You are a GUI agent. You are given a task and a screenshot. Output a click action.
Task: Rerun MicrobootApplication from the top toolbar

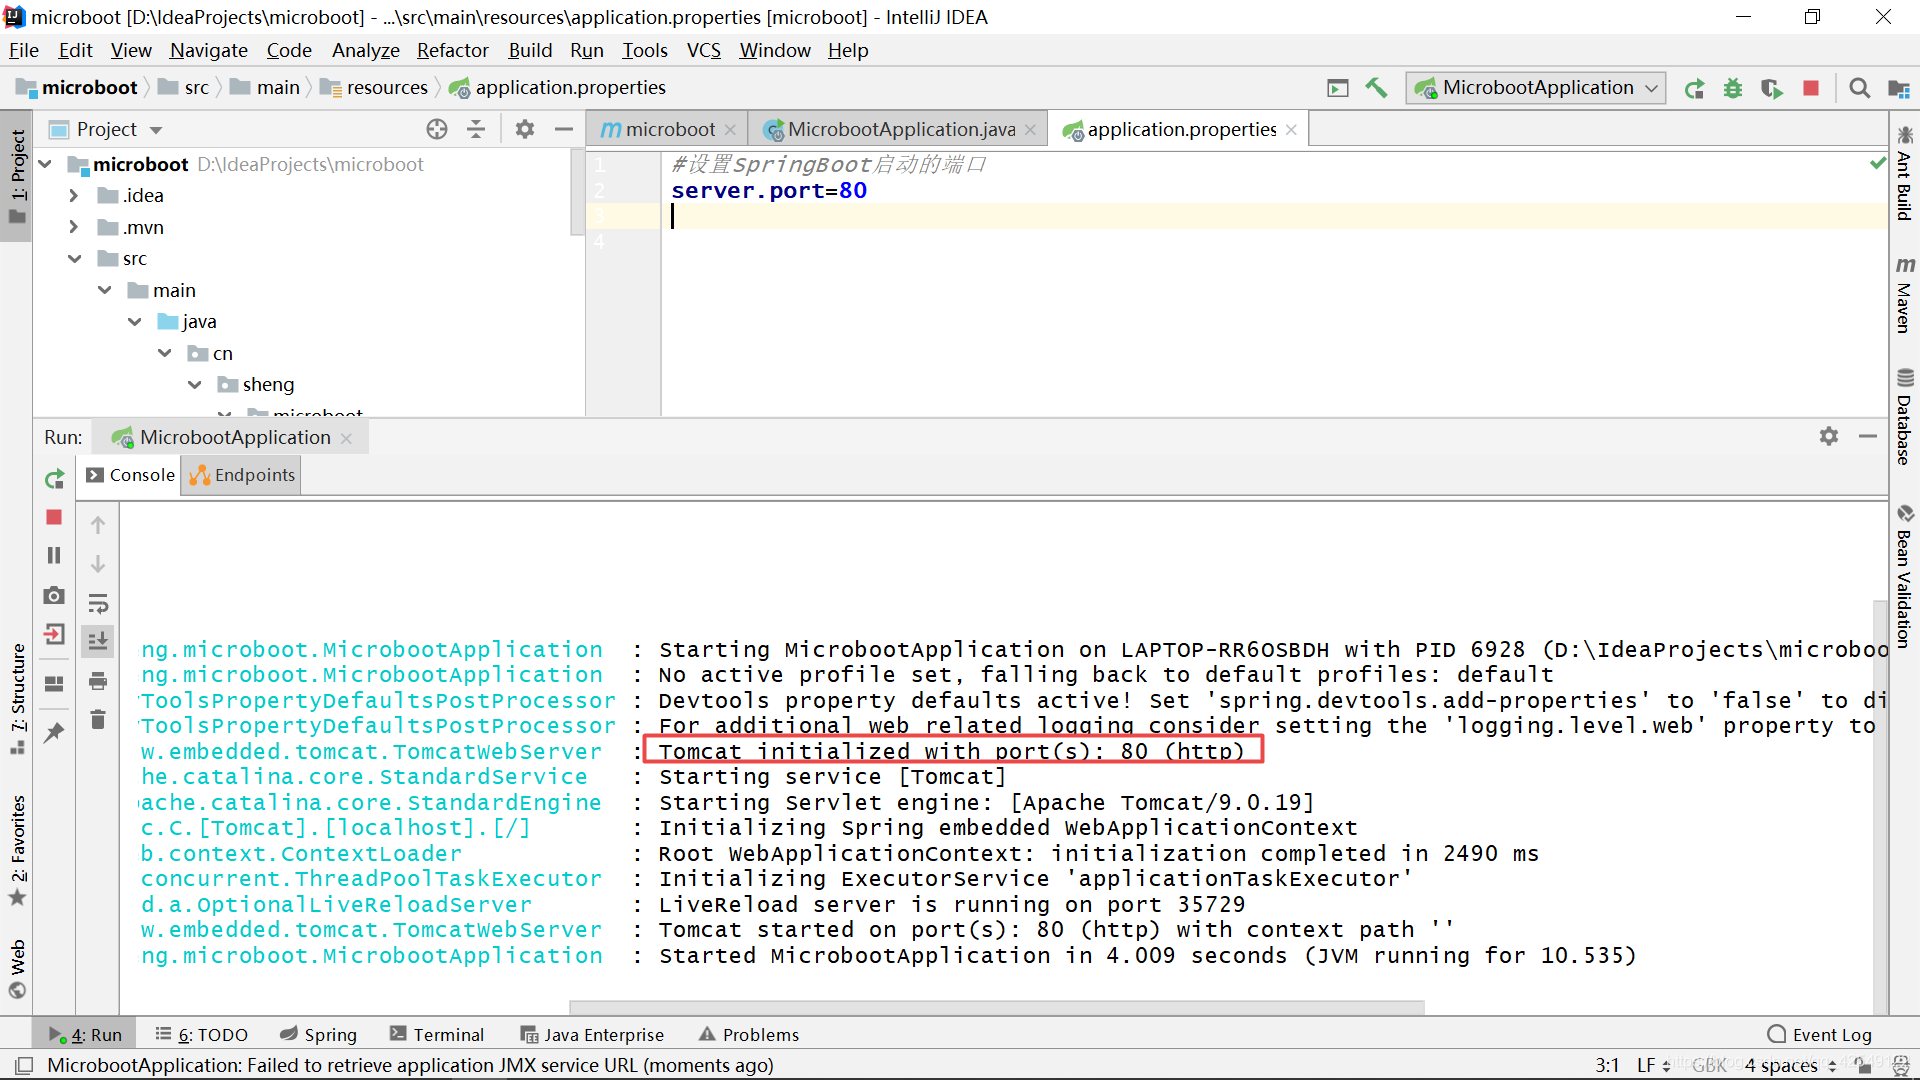1694,89
